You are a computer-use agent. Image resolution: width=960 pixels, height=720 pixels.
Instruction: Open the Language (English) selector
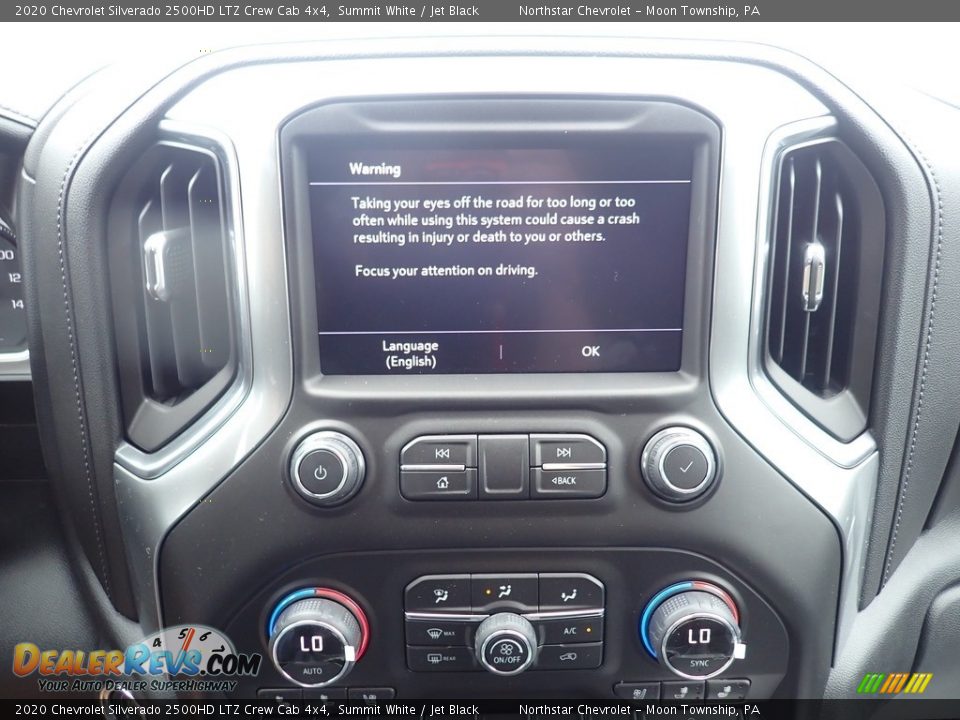(x=410, y=353)
